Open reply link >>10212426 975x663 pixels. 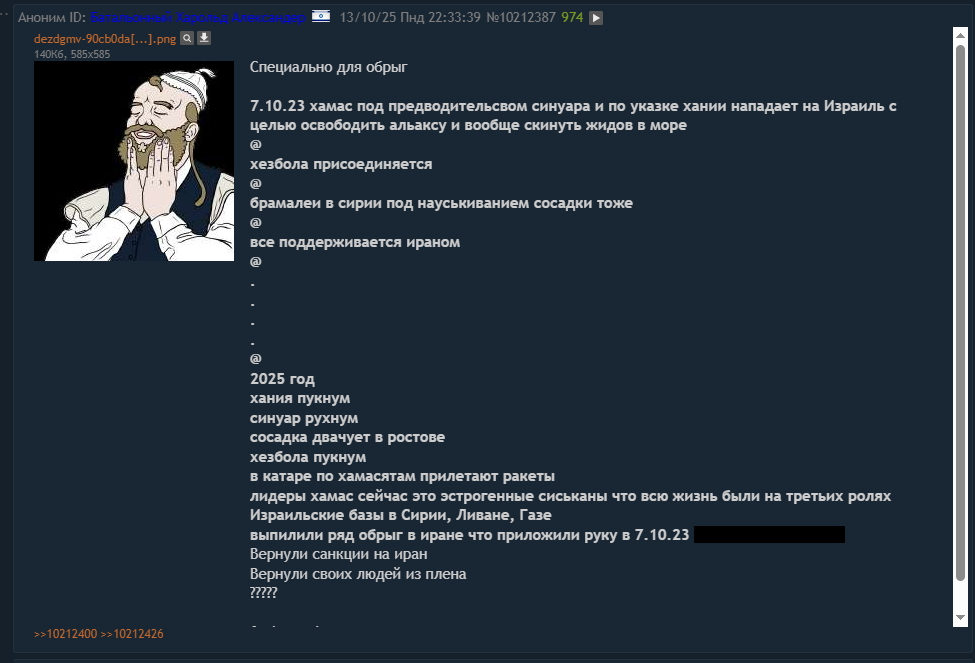(x=132, y=634)
